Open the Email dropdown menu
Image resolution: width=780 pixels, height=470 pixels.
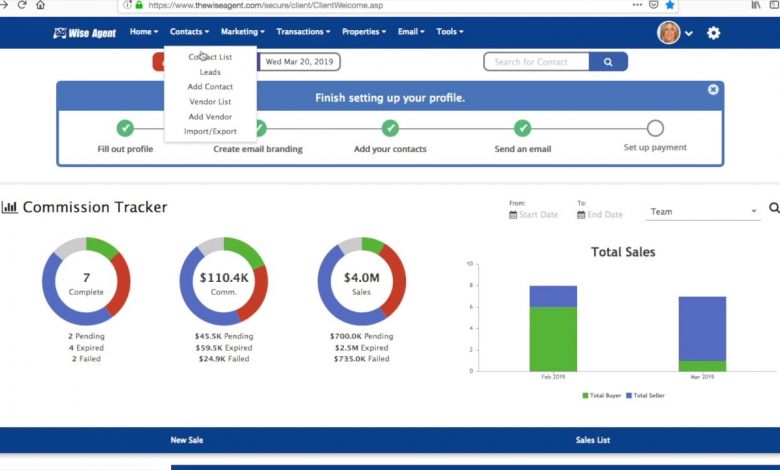pyautogui.click(x=411, y=31)
